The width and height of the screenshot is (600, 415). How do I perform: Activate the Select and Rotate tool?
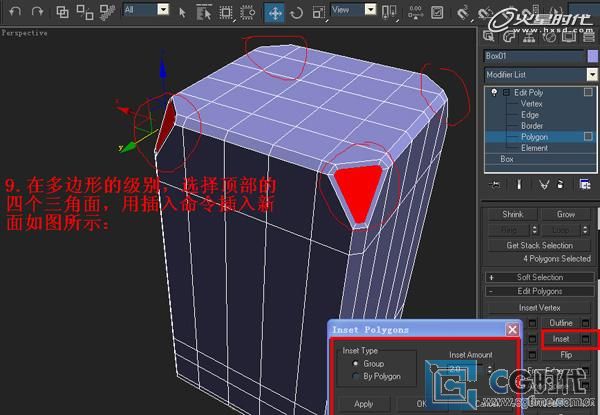296,13
